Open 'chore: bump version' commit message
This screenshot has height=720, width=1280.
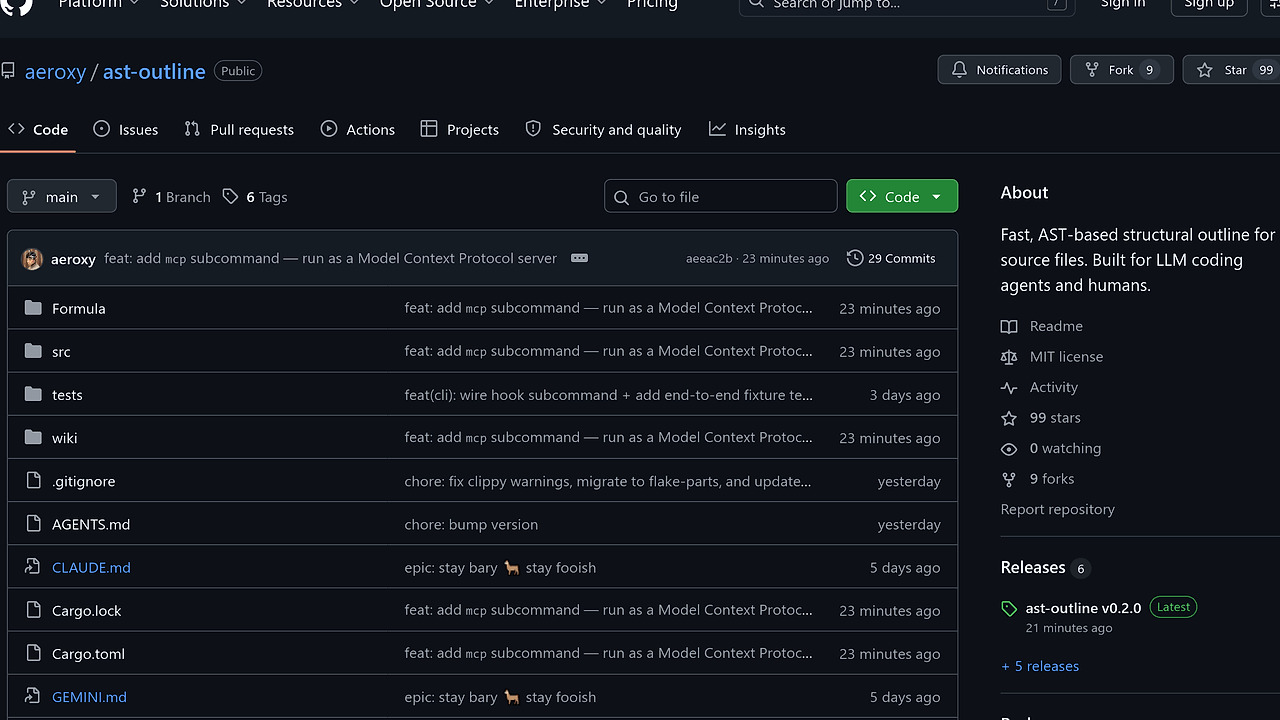pyautogui.click(x=471, y=524)
